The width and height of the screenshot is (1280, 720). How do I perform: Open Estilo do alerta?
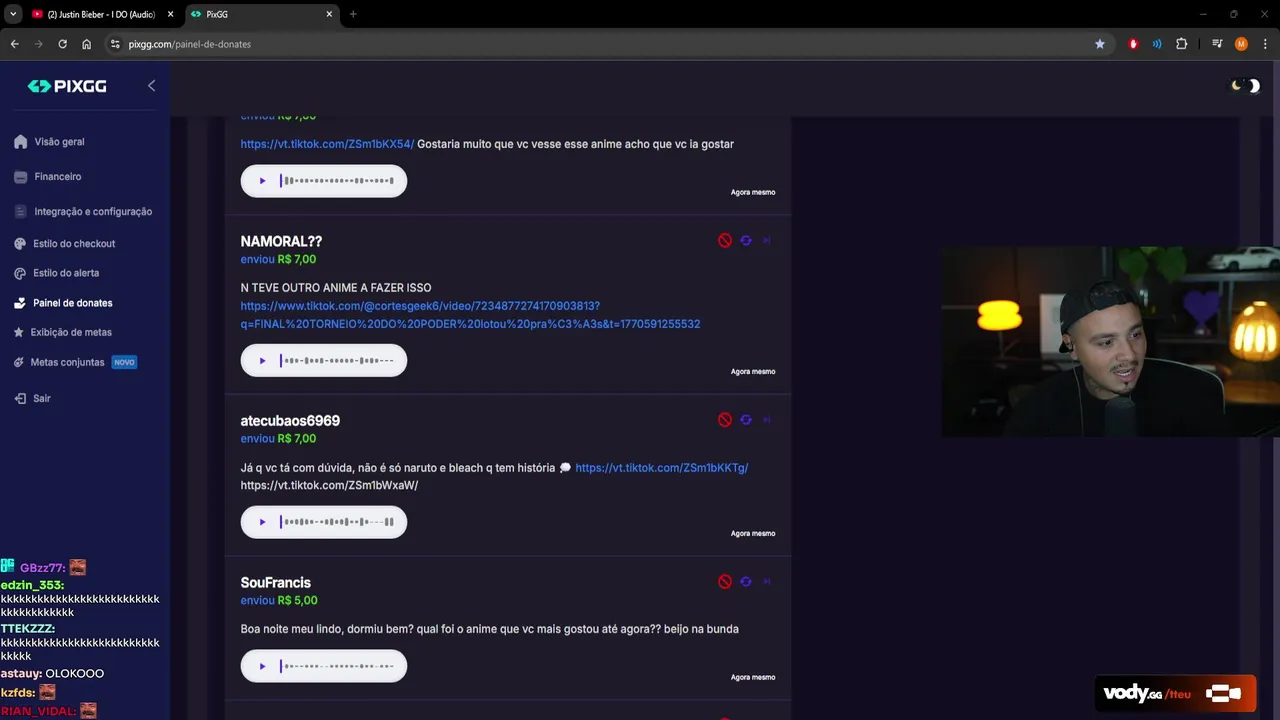(x=66, y=273)
